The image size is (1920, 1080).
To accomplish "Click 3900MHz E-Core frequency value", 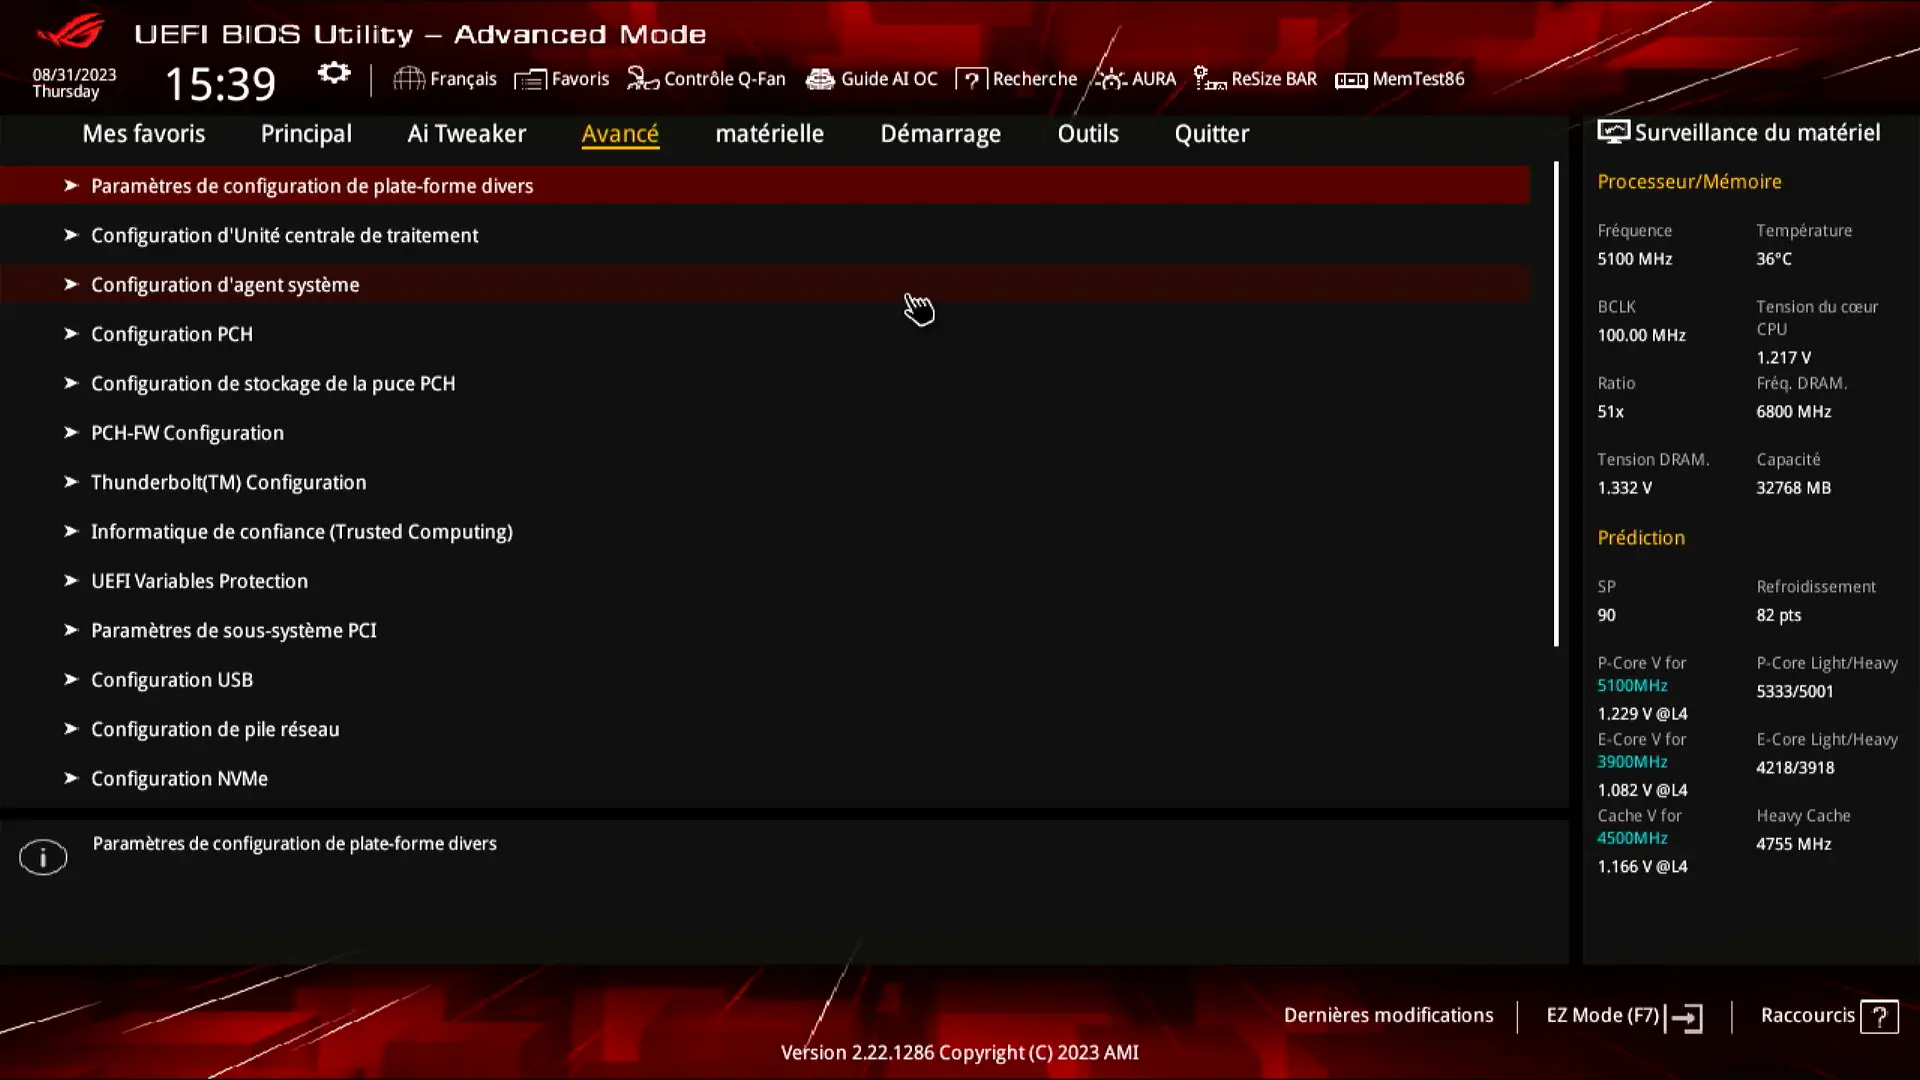I will pyautogui.click(x=1632, y=762).
